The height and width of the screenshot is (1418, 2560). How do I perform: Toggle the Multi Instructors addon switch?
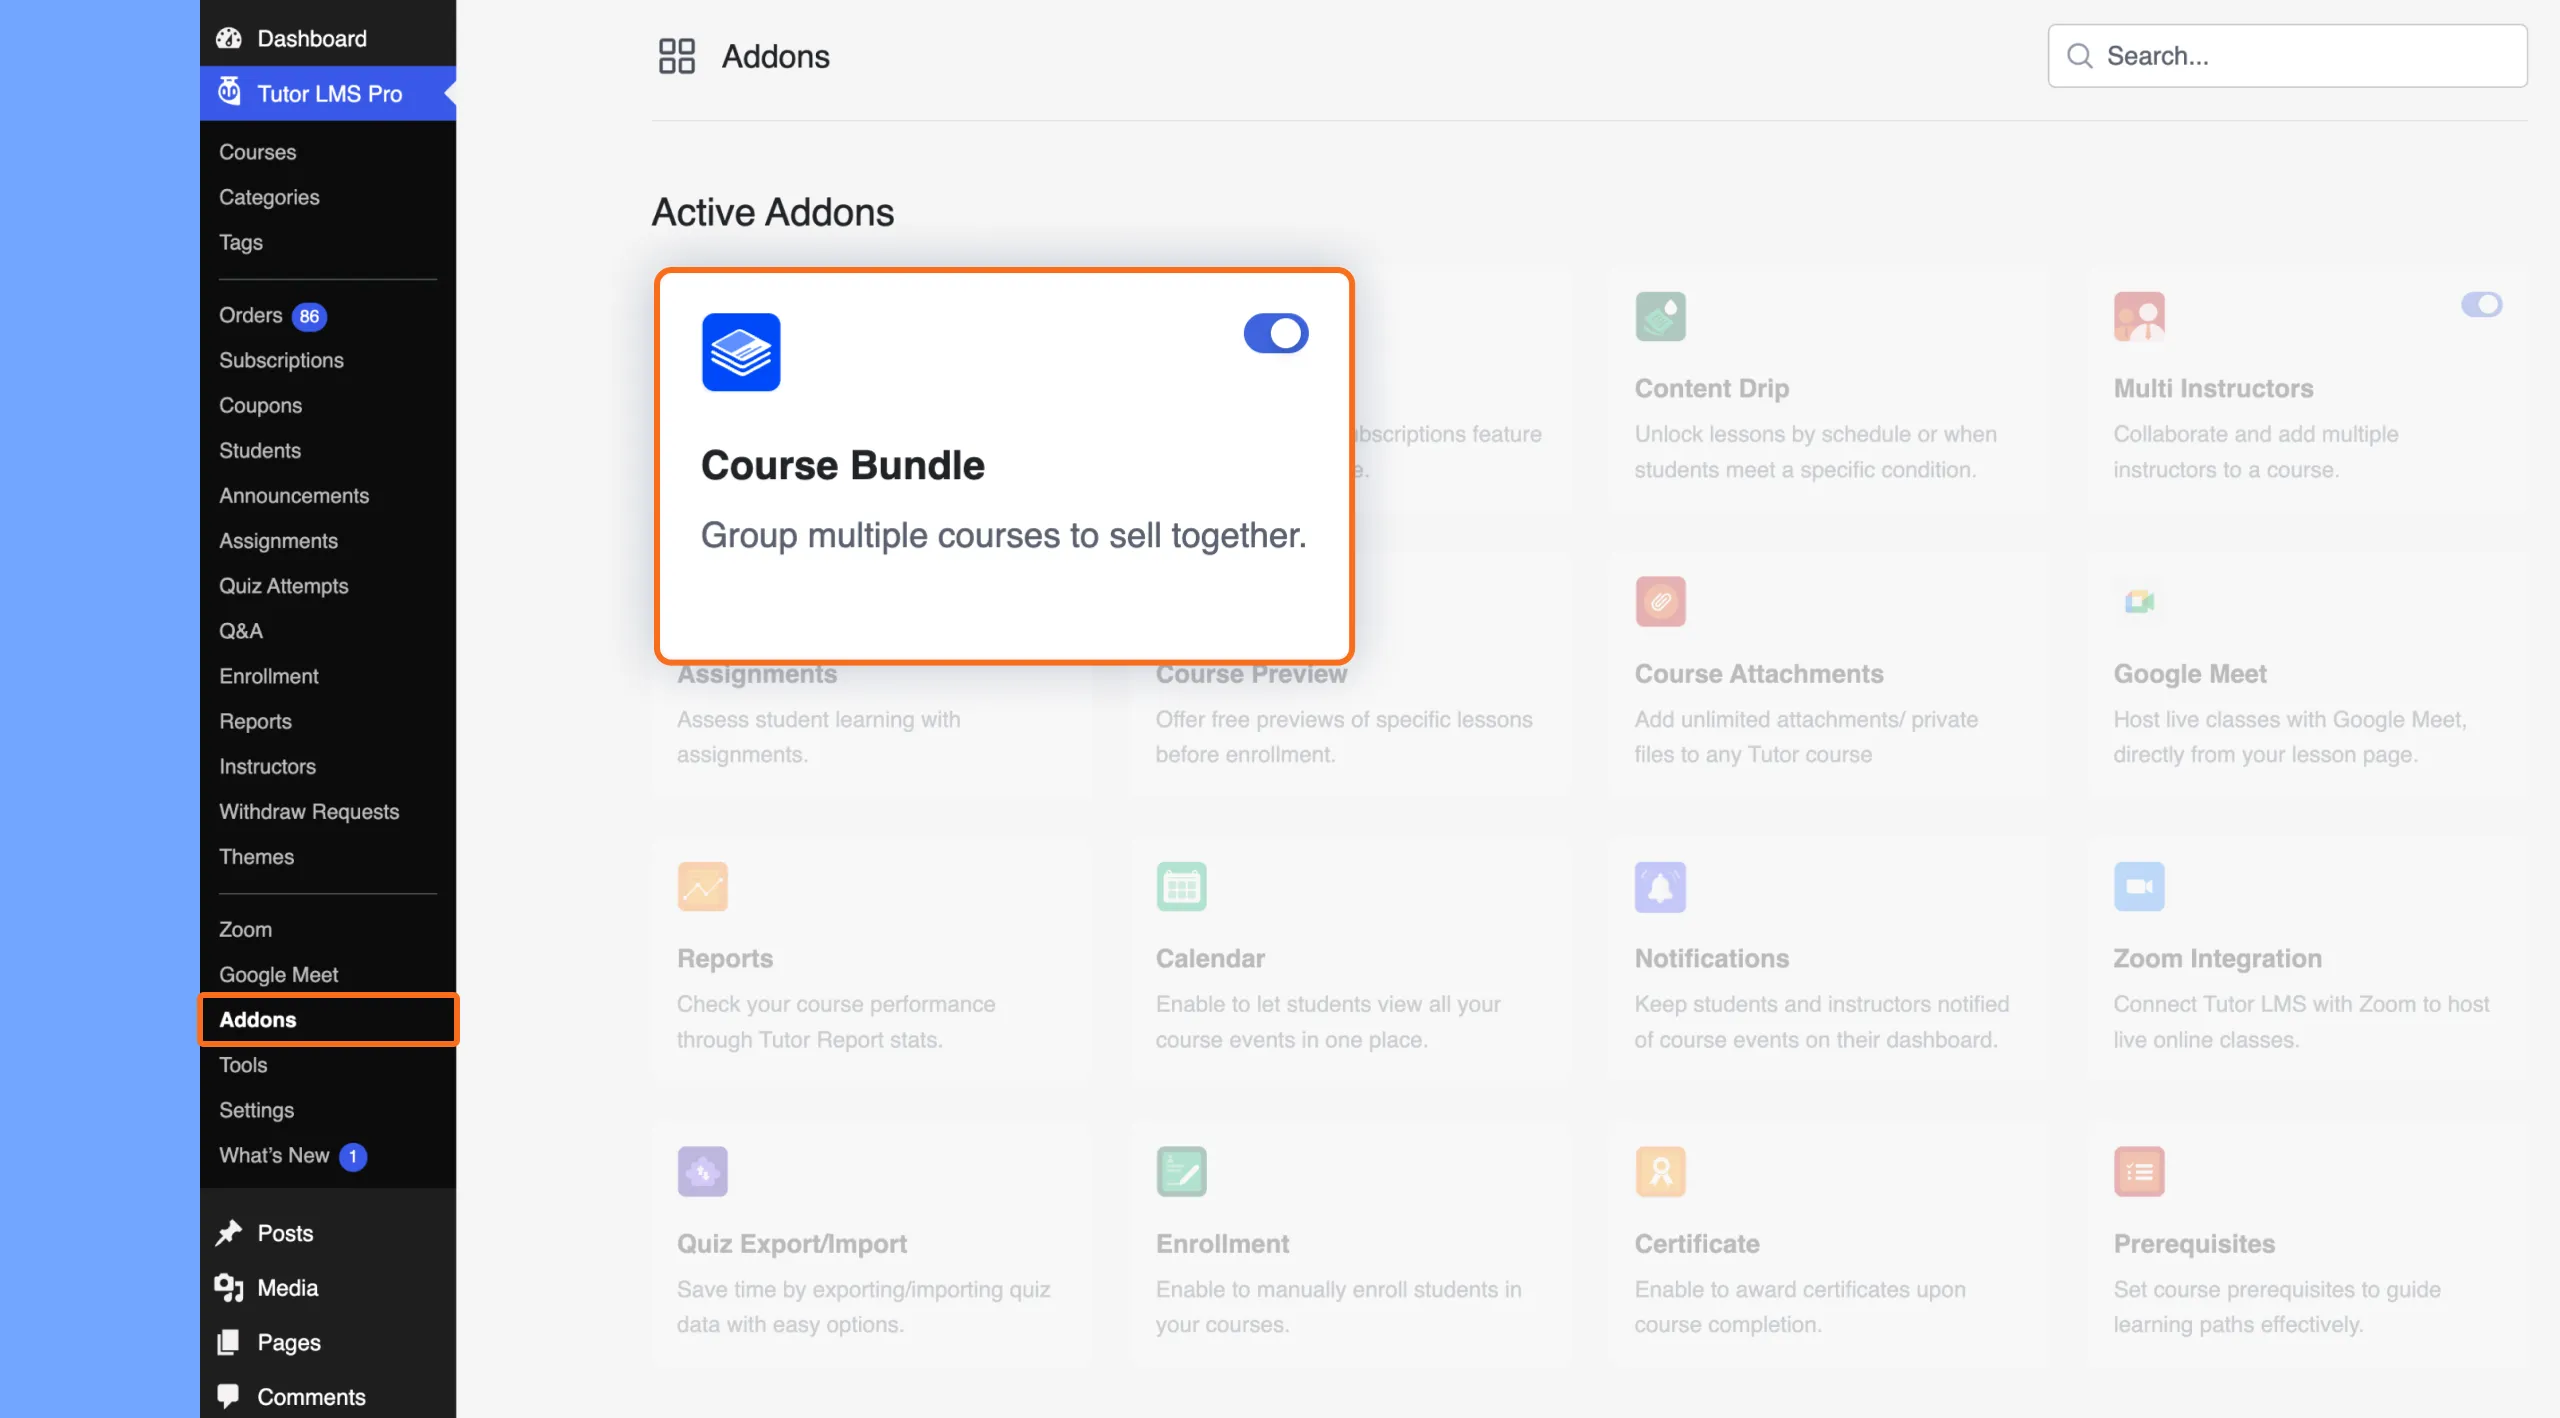[x=2481, y=304]
